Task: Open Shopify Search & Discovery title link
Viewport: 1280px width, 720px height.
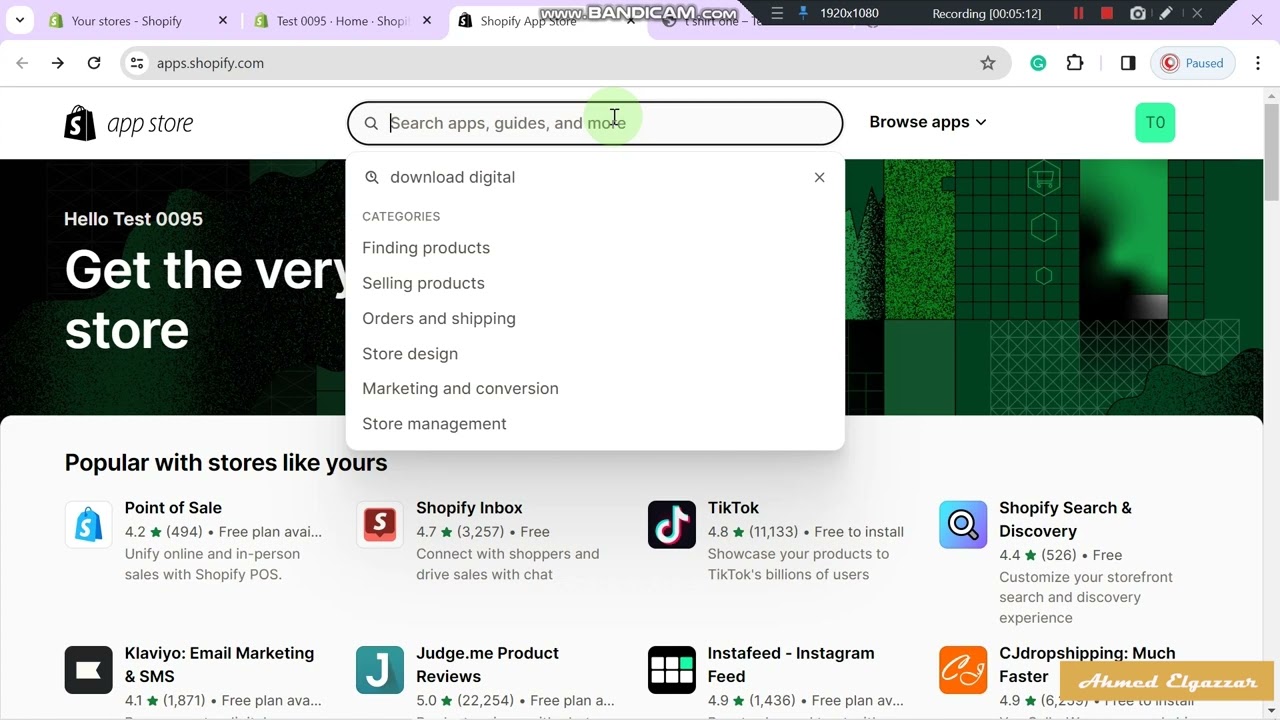Action: pos(1065,519)
